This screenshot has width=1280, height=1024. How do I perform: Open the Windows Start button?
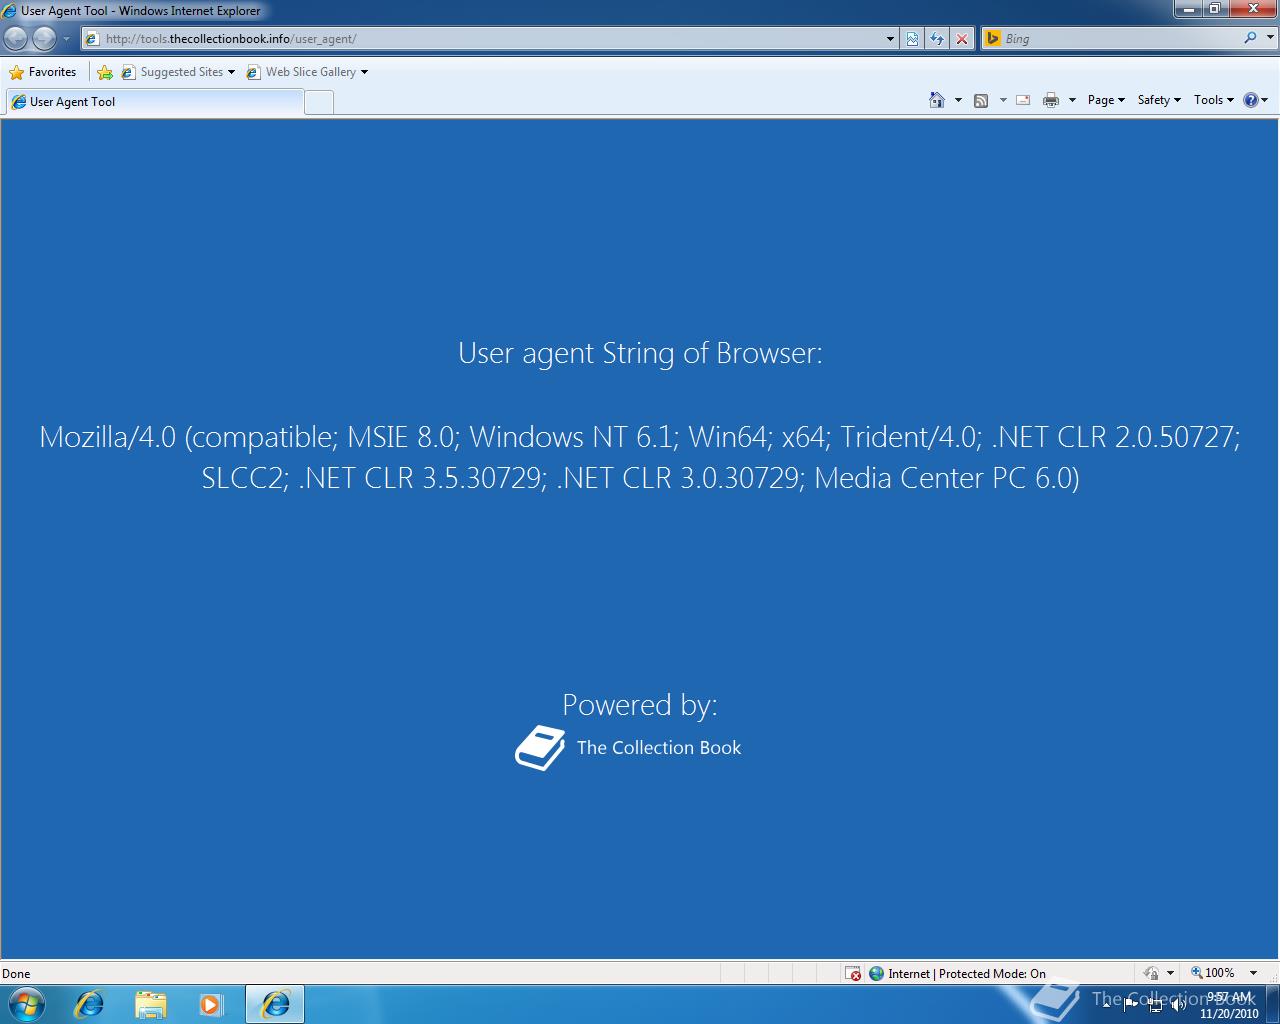coord(26,1003)
